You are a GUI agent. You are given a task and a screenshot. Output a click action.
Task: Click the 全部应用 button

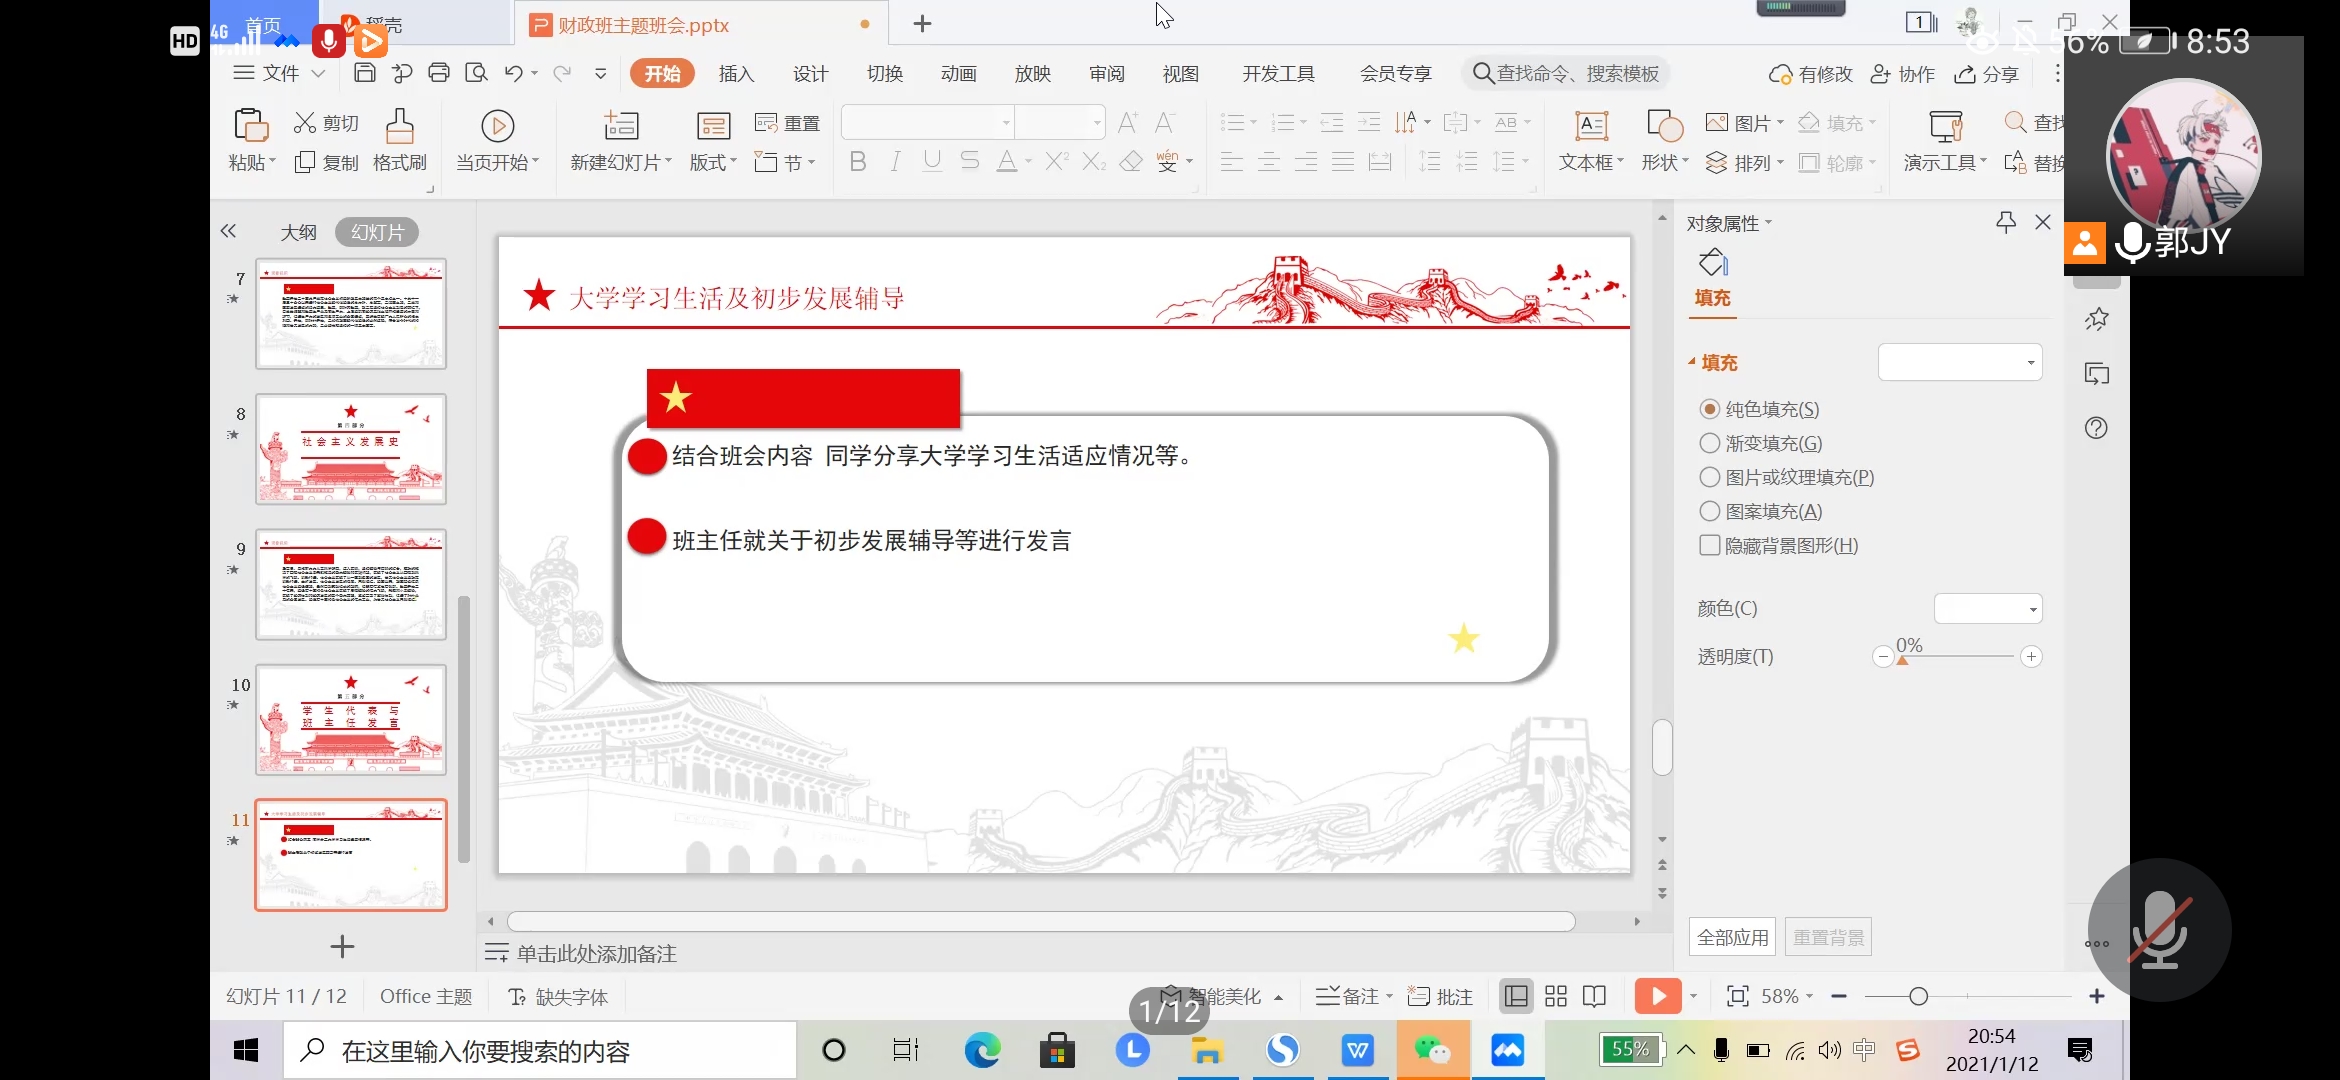click(1731, 937)
